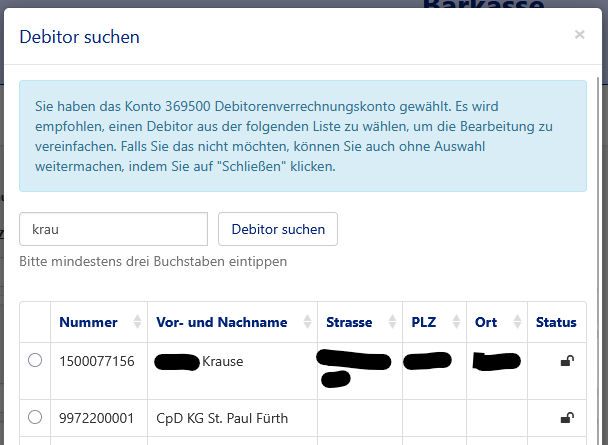Click lock icon for CpD KG St. Paul Fürth
608x445 pixels.
[x=567, y=418]
